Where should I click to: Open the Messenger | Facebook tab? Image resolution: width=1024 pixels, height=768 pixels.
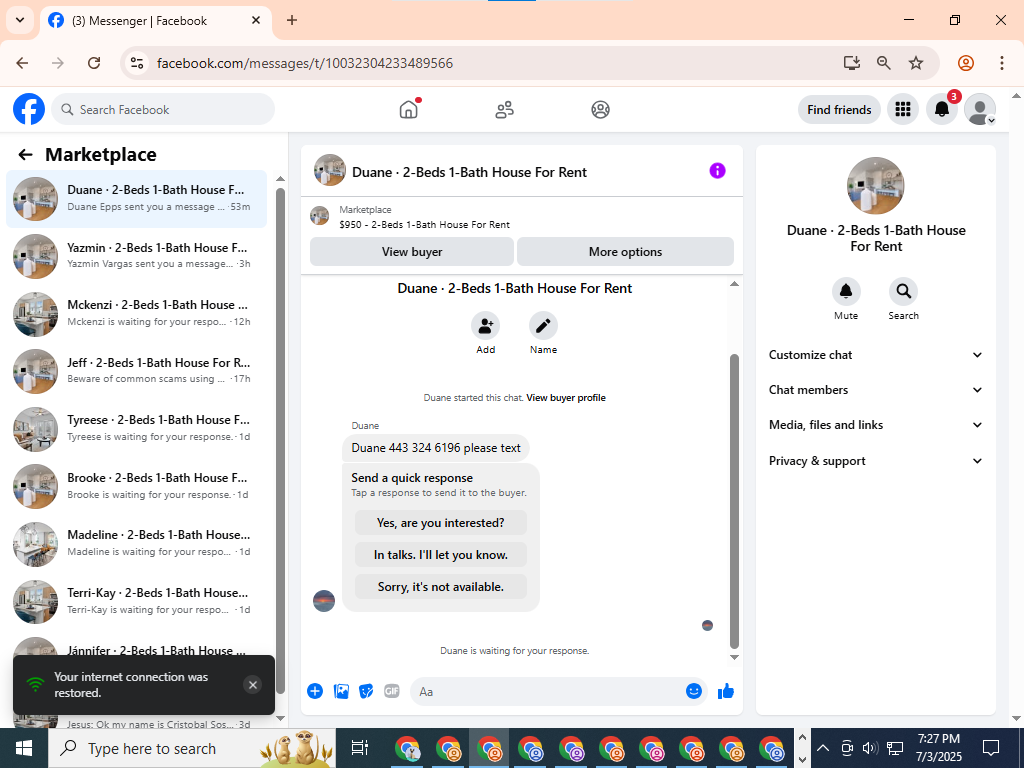(155, 21)
